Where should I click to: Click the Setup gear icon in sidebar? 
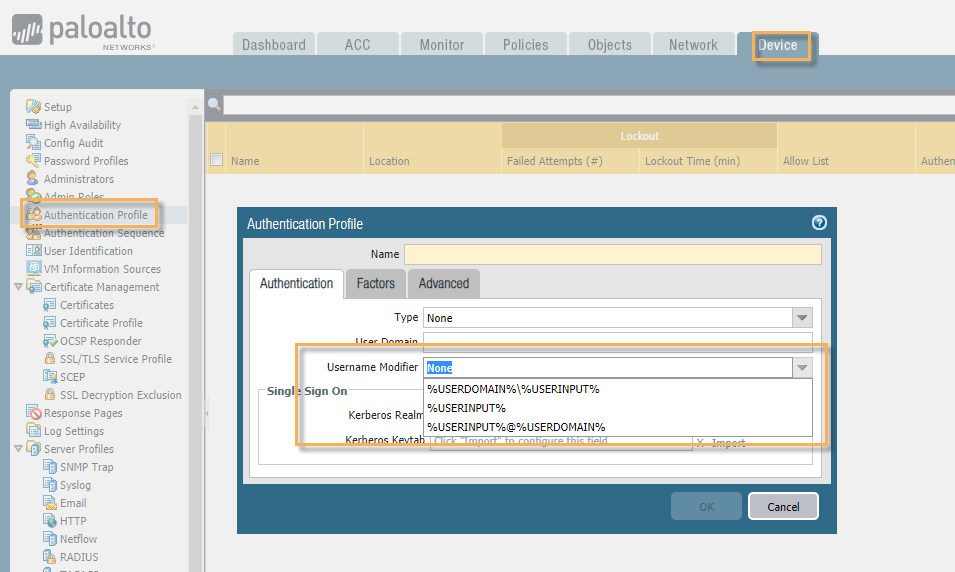click(33, 107)
